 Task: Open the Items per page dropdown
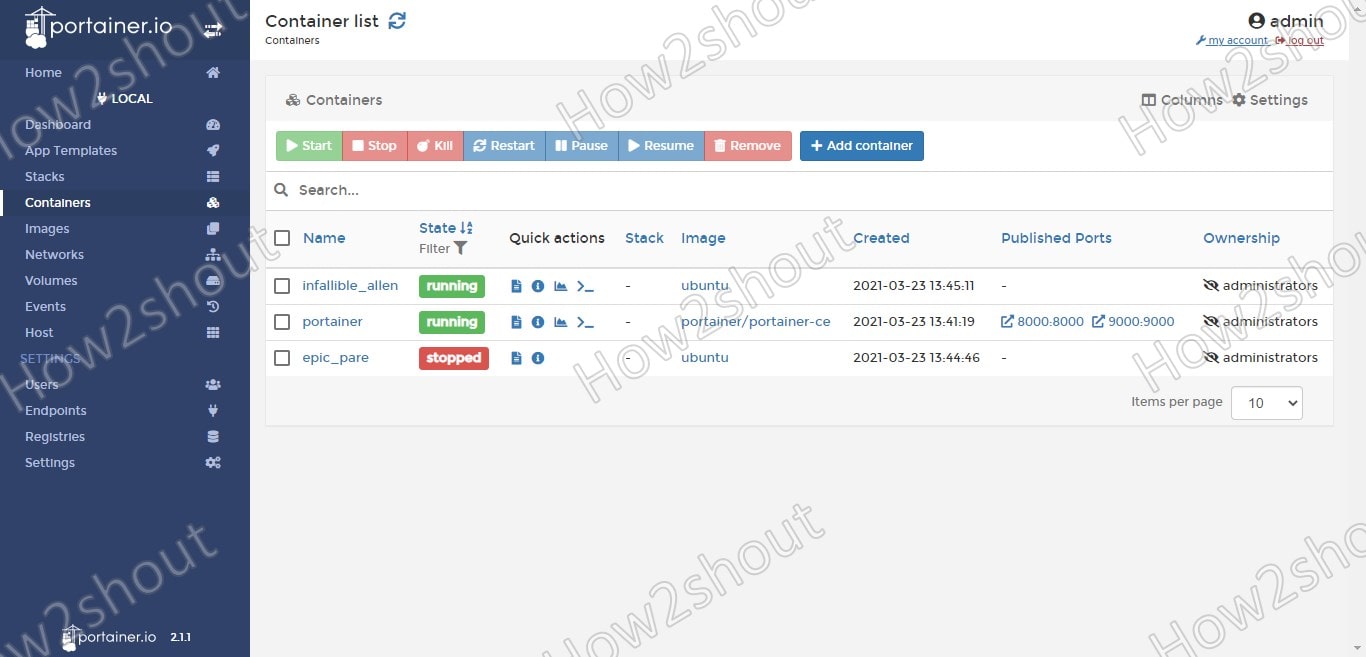[1266, 403]
